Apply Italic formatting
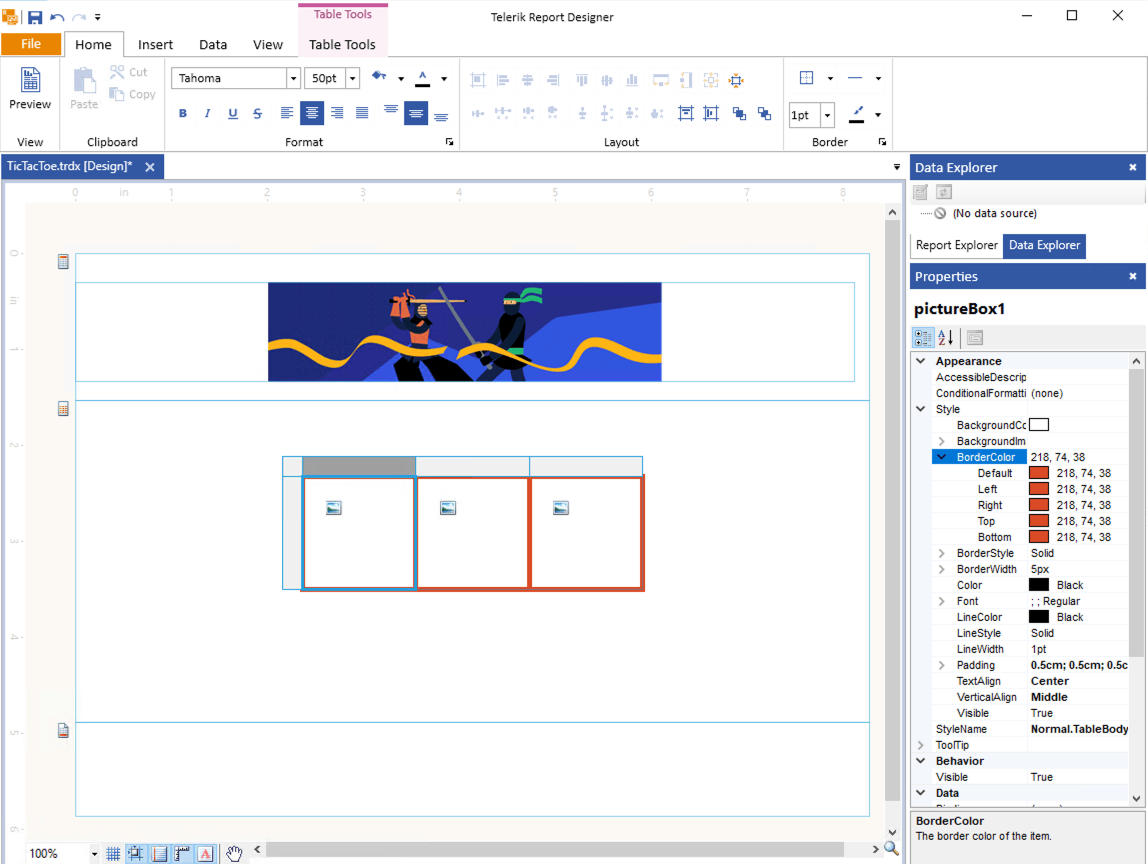This screenshot has width=1148, height=864. [x=207, y=113]
